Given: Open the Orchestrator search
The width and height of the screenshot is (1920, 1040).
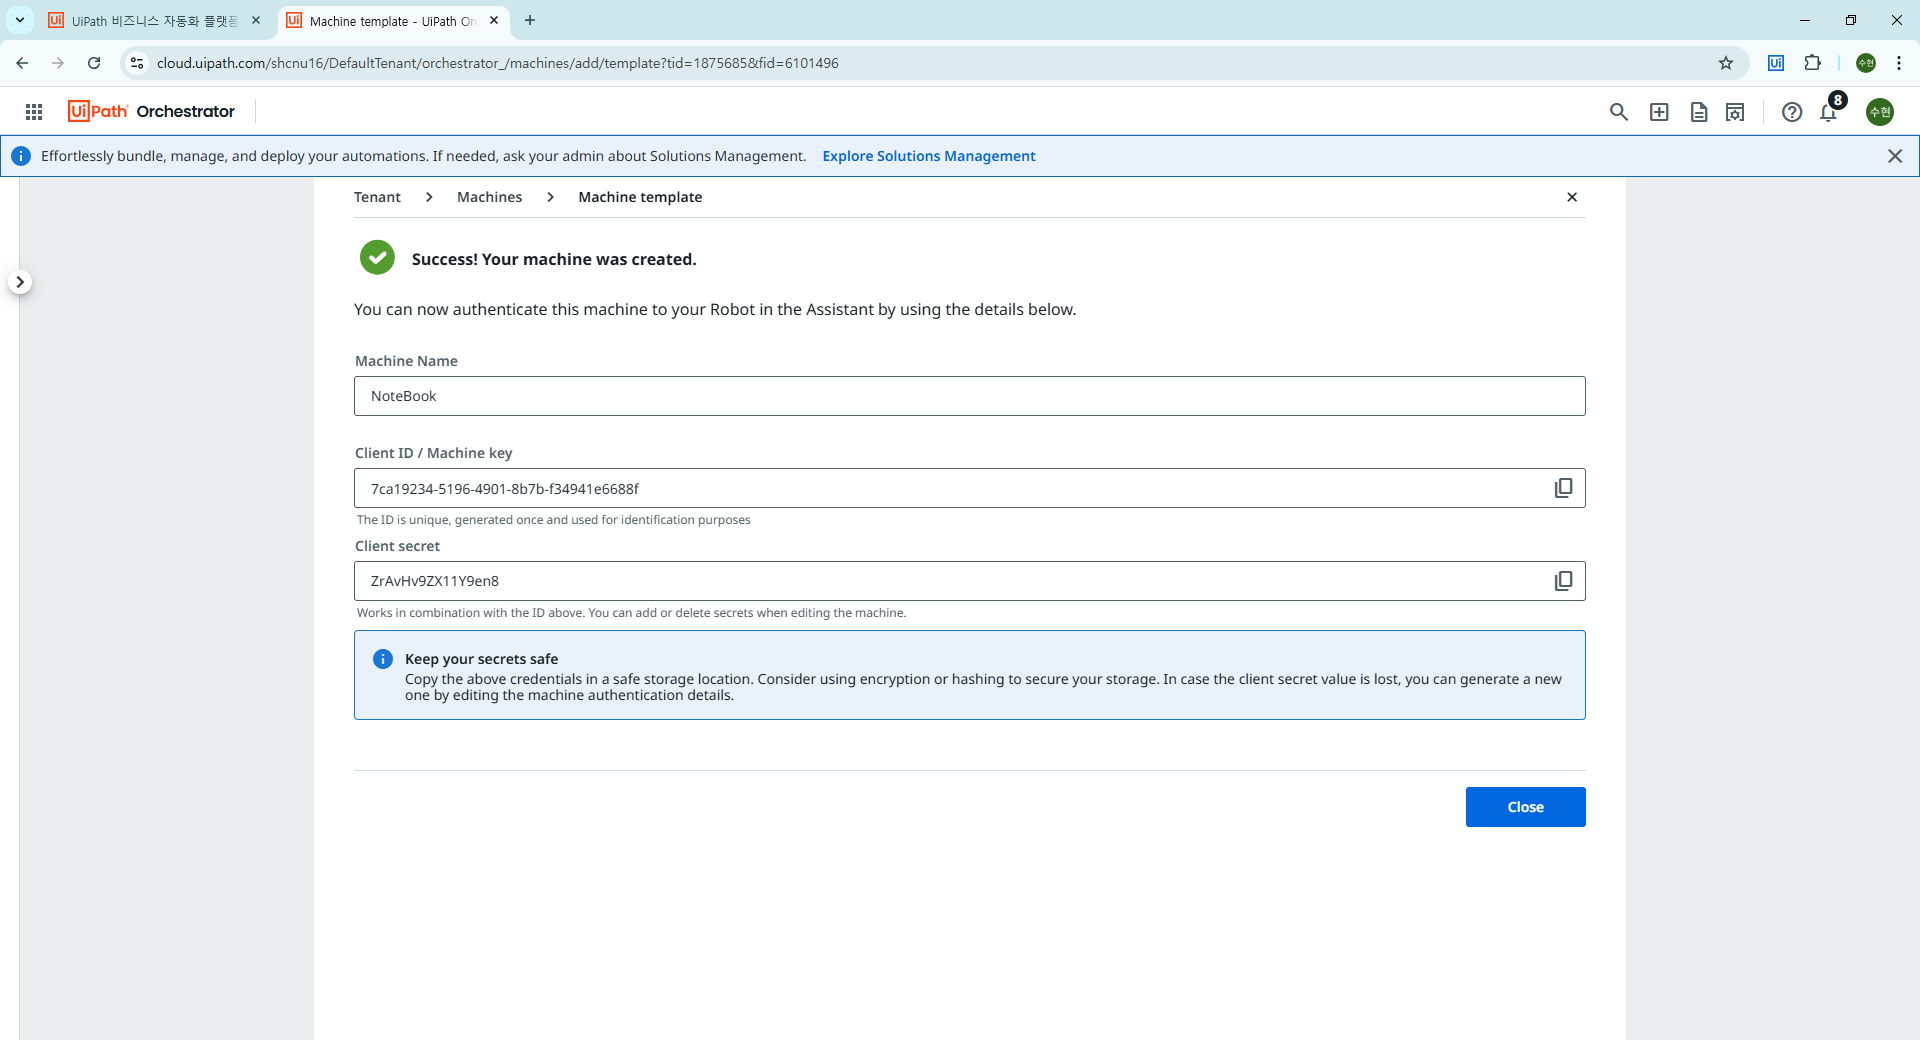Looking at the screenshot, I should [1619, 112].
